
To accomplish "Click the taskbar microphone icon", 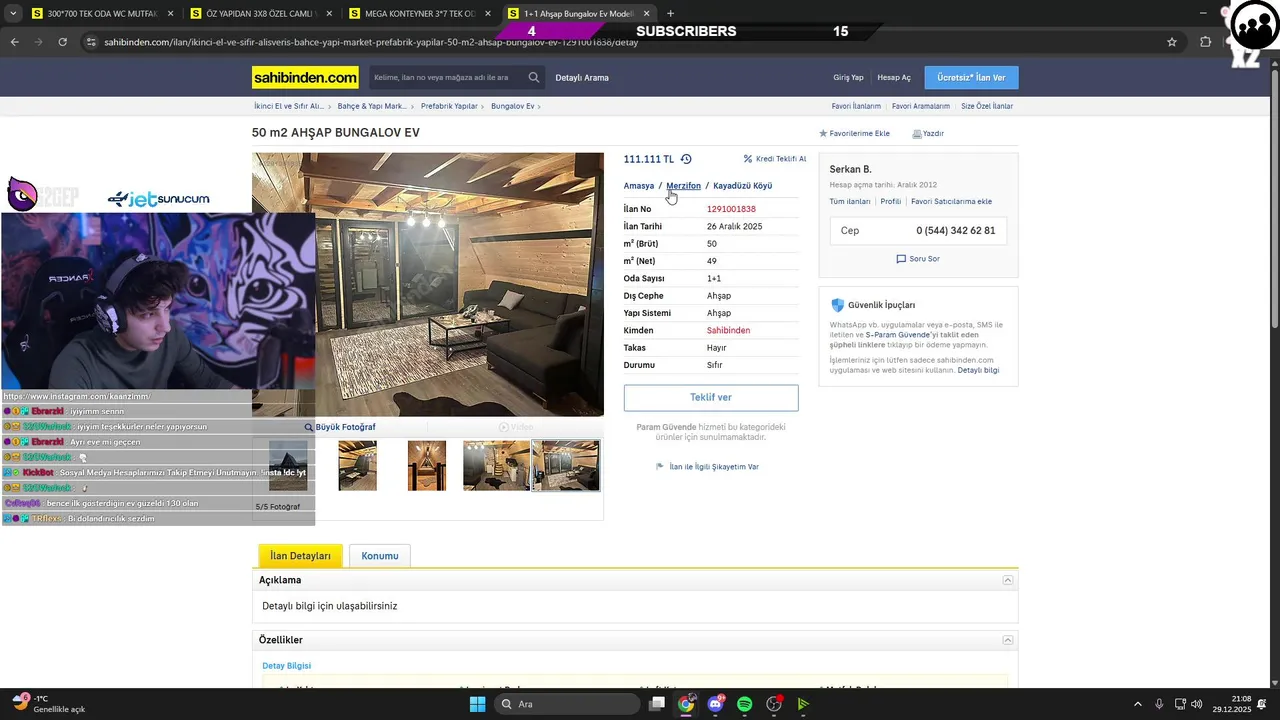I will (x=1159, y=704).
